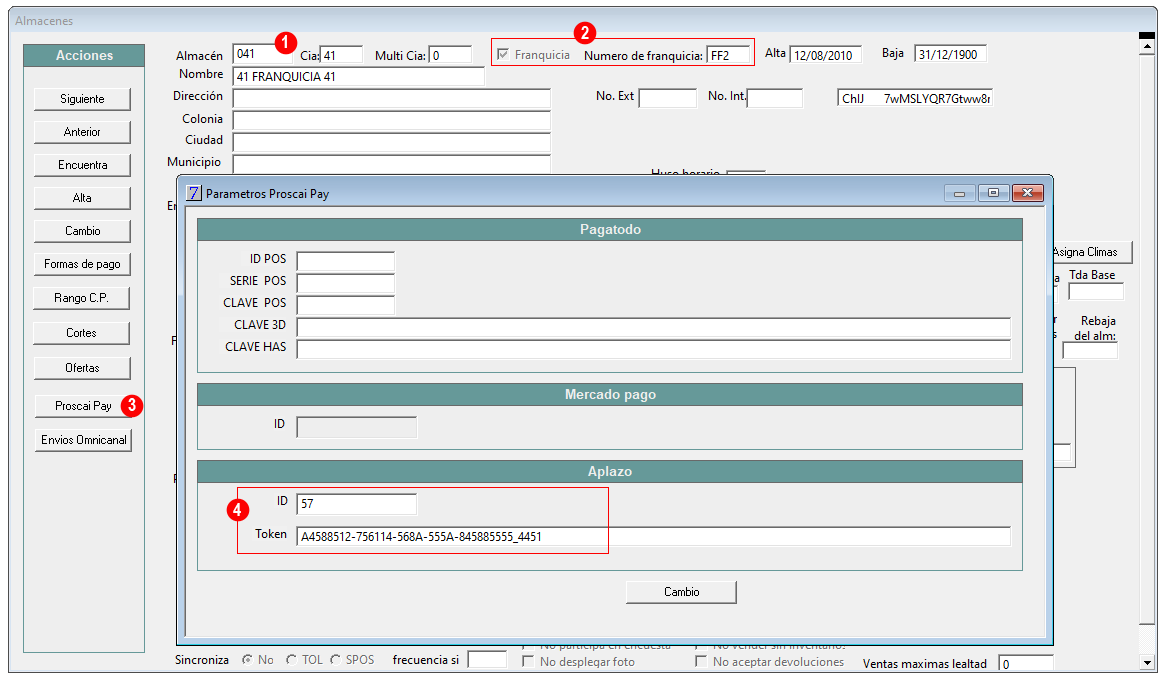
Task: Click the Alta date field
Action: click(825, 54)
